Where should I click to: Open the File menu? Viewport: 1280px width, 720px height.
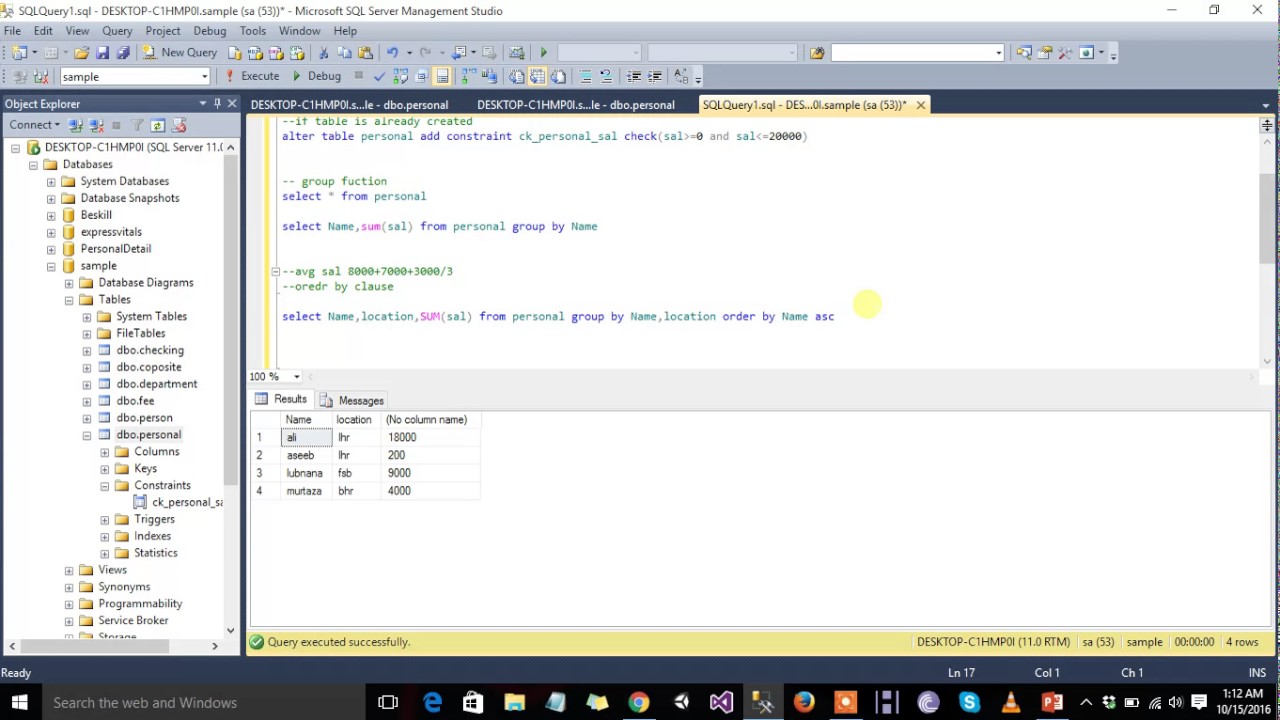click(12, 31)
